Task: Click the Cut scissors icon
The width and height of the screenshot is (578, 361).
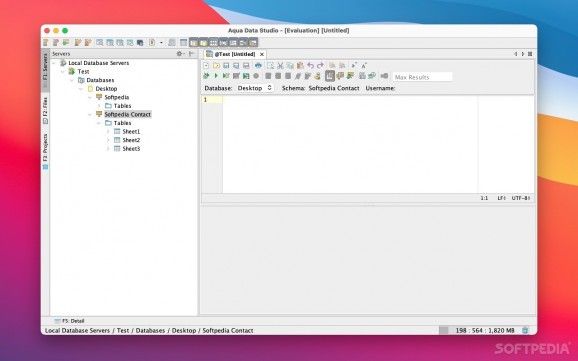Action: 280,66
